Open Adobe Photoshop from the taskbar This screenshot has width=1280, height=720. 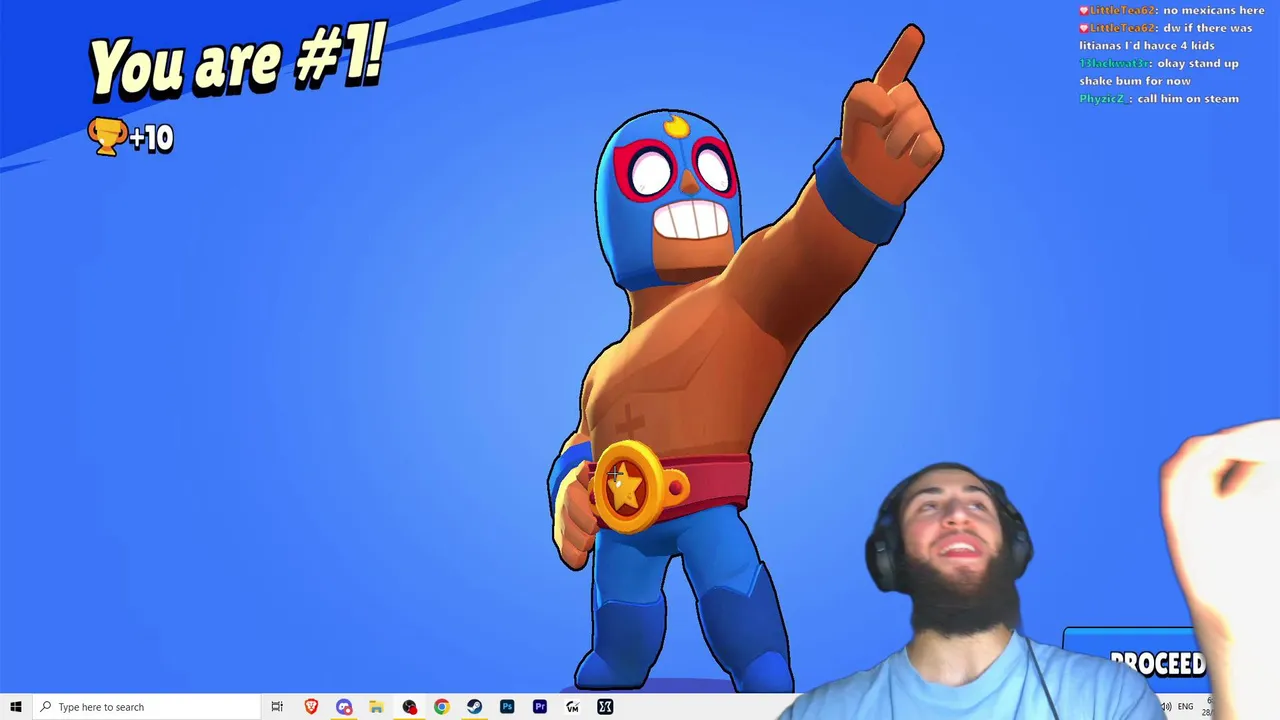(x=507, y=707)
